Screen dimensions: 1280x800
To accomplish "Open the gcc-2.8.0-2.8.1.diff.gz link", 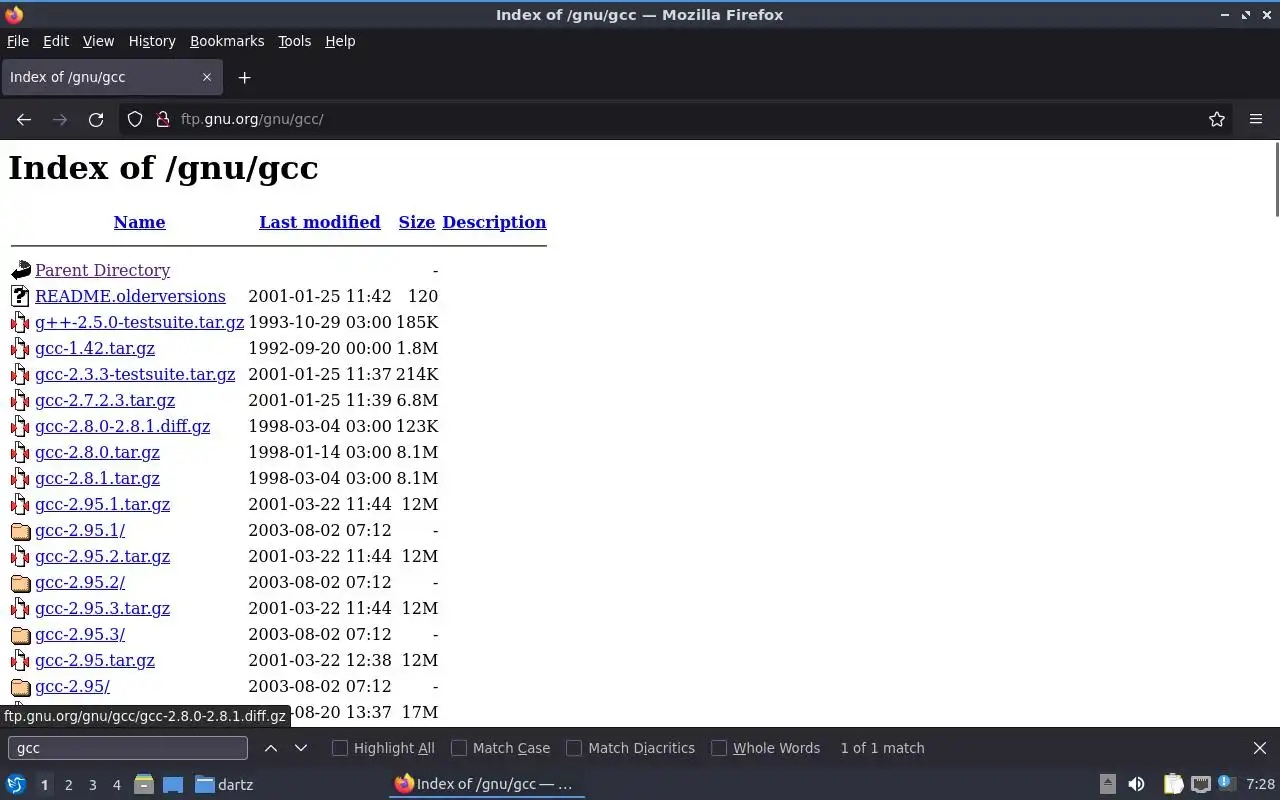I will coord(122,426).
